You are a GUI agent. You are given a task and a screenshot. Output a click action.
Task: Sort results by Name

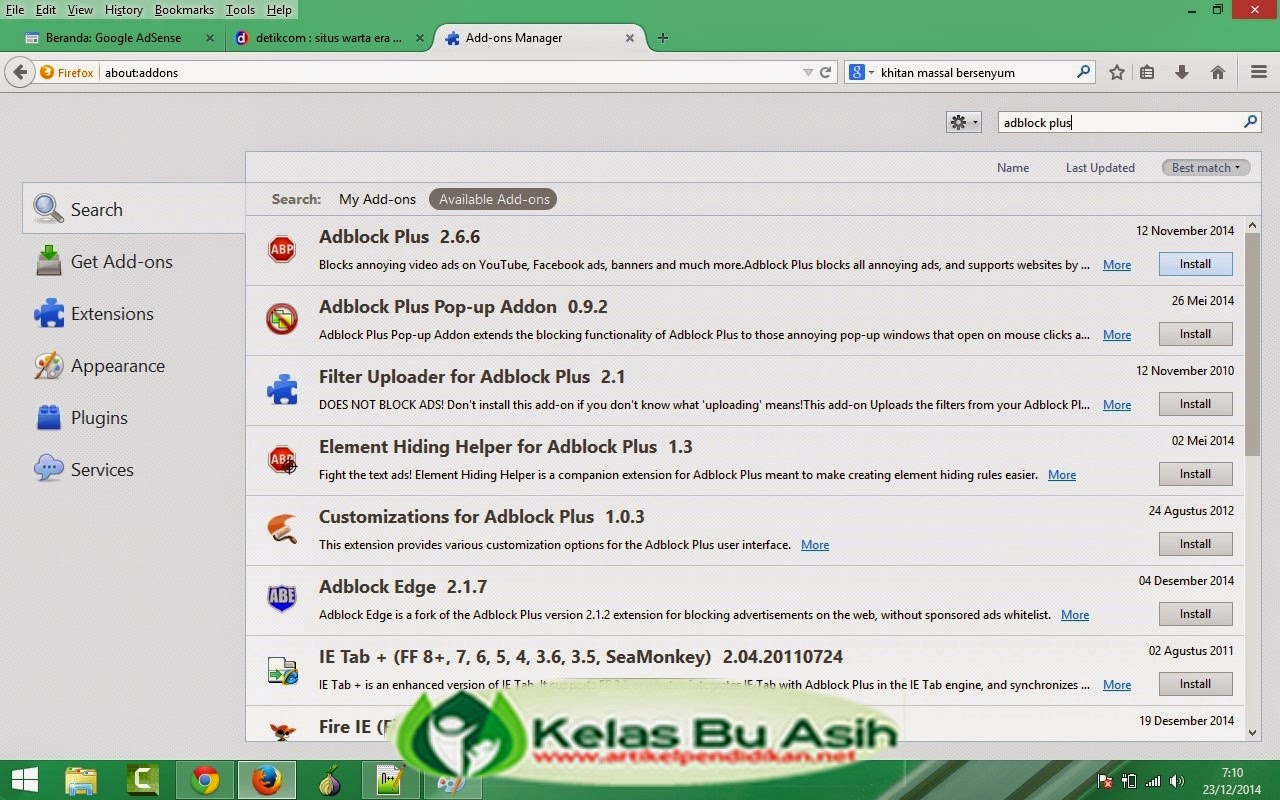(1013, 168)
